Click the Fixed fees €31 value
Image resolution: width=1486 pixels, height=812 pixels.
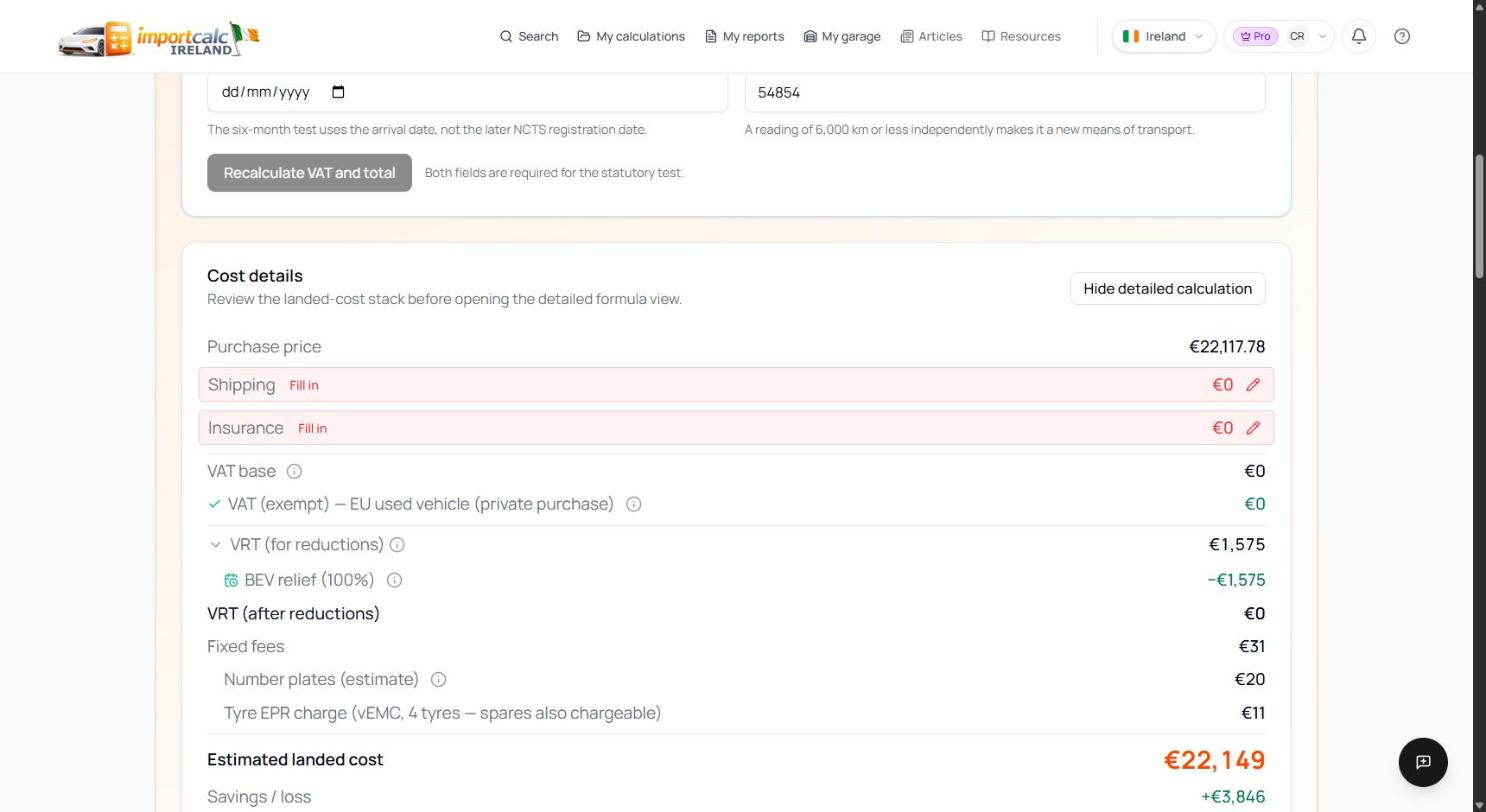1252,647
